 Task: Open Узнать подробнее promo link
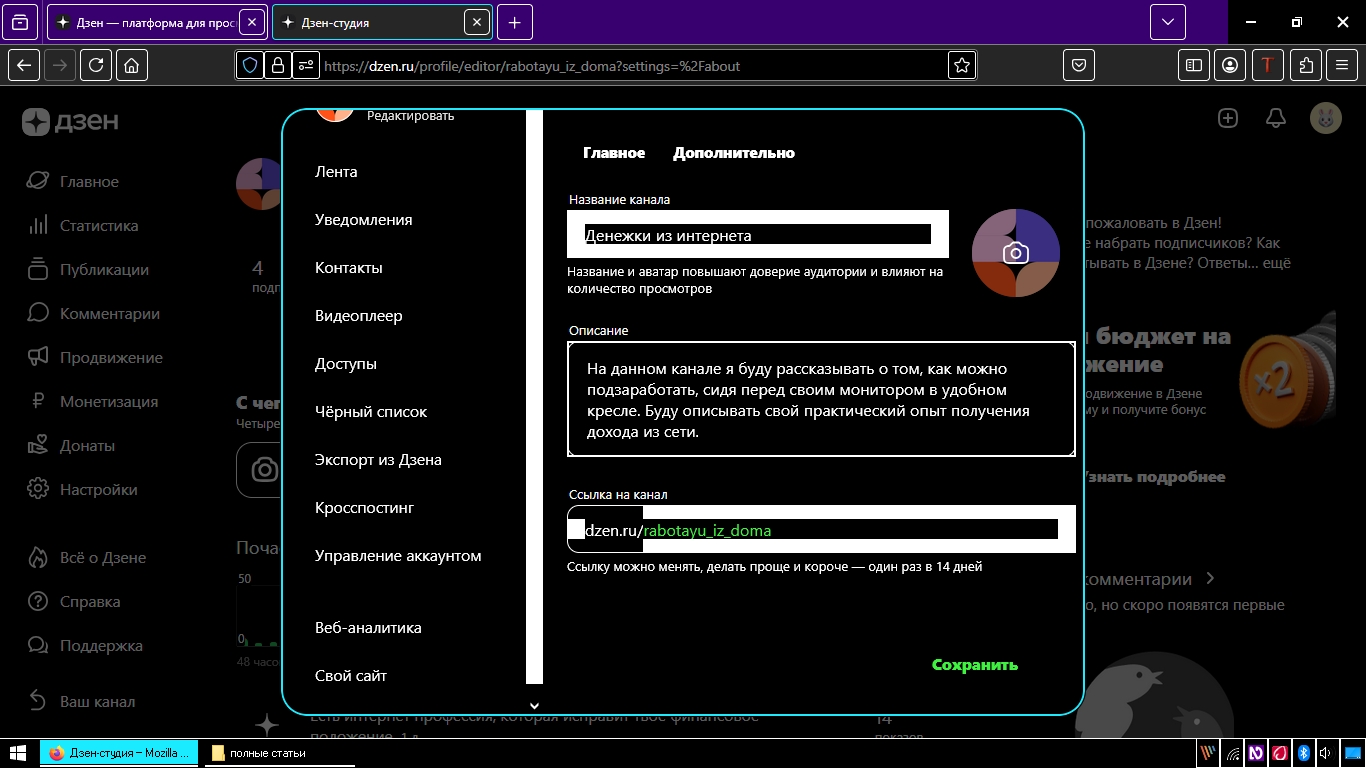pyautogui.click(x=1155, y=477)
